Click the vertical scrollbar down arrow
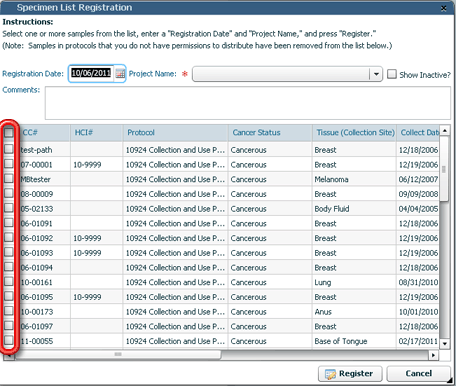Image resolution: width=456 pixels, height=386 pixels. (445, 343)
